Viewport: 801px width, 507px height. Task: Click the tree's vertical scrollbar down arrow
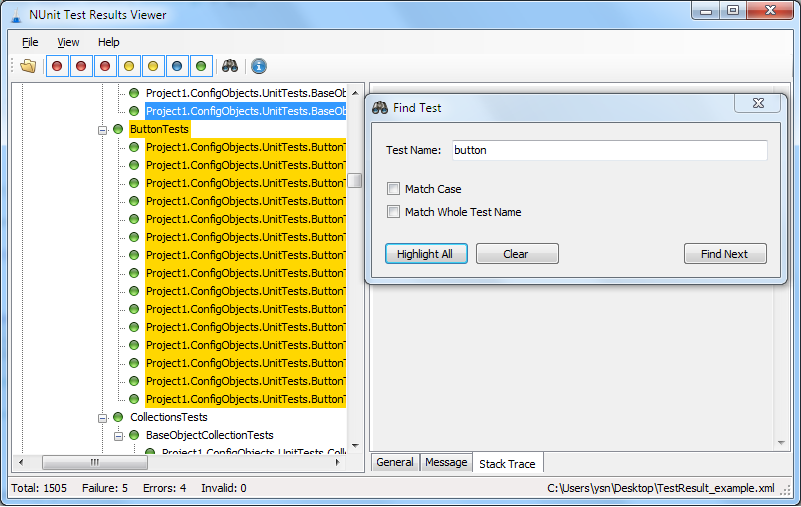[355, 446]
